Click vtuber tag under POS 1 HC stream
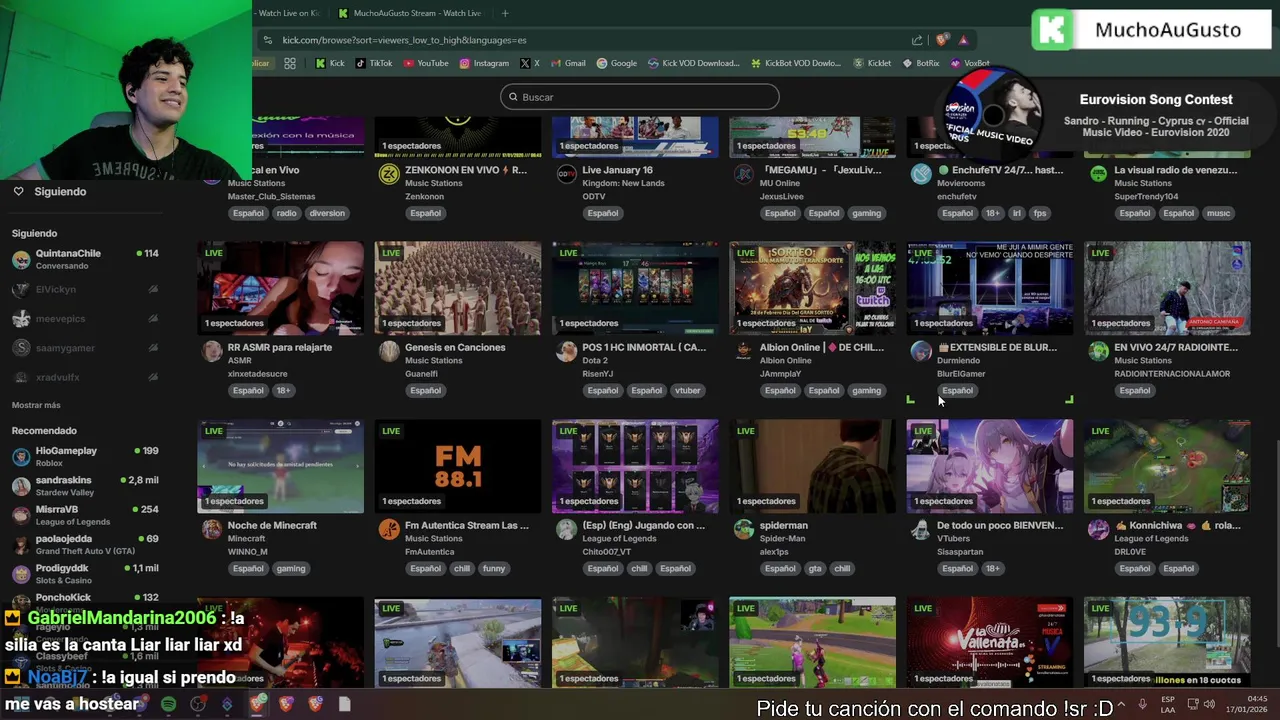The width and height of the screenshot is (1280, 720). pos(687,390)
